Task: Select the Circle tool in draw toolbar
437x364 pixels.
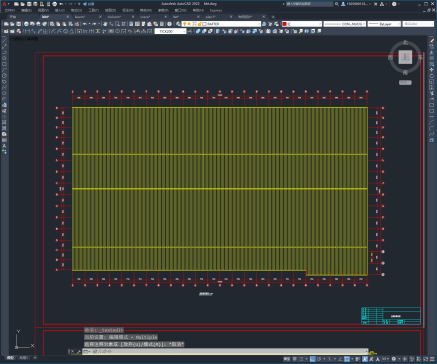Action: [4, 76]
